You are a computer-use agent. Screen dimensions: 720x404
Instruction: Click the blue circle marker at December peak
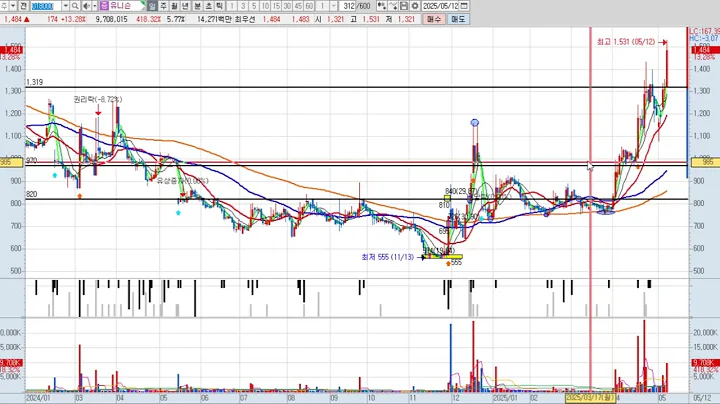pos(475,123)
